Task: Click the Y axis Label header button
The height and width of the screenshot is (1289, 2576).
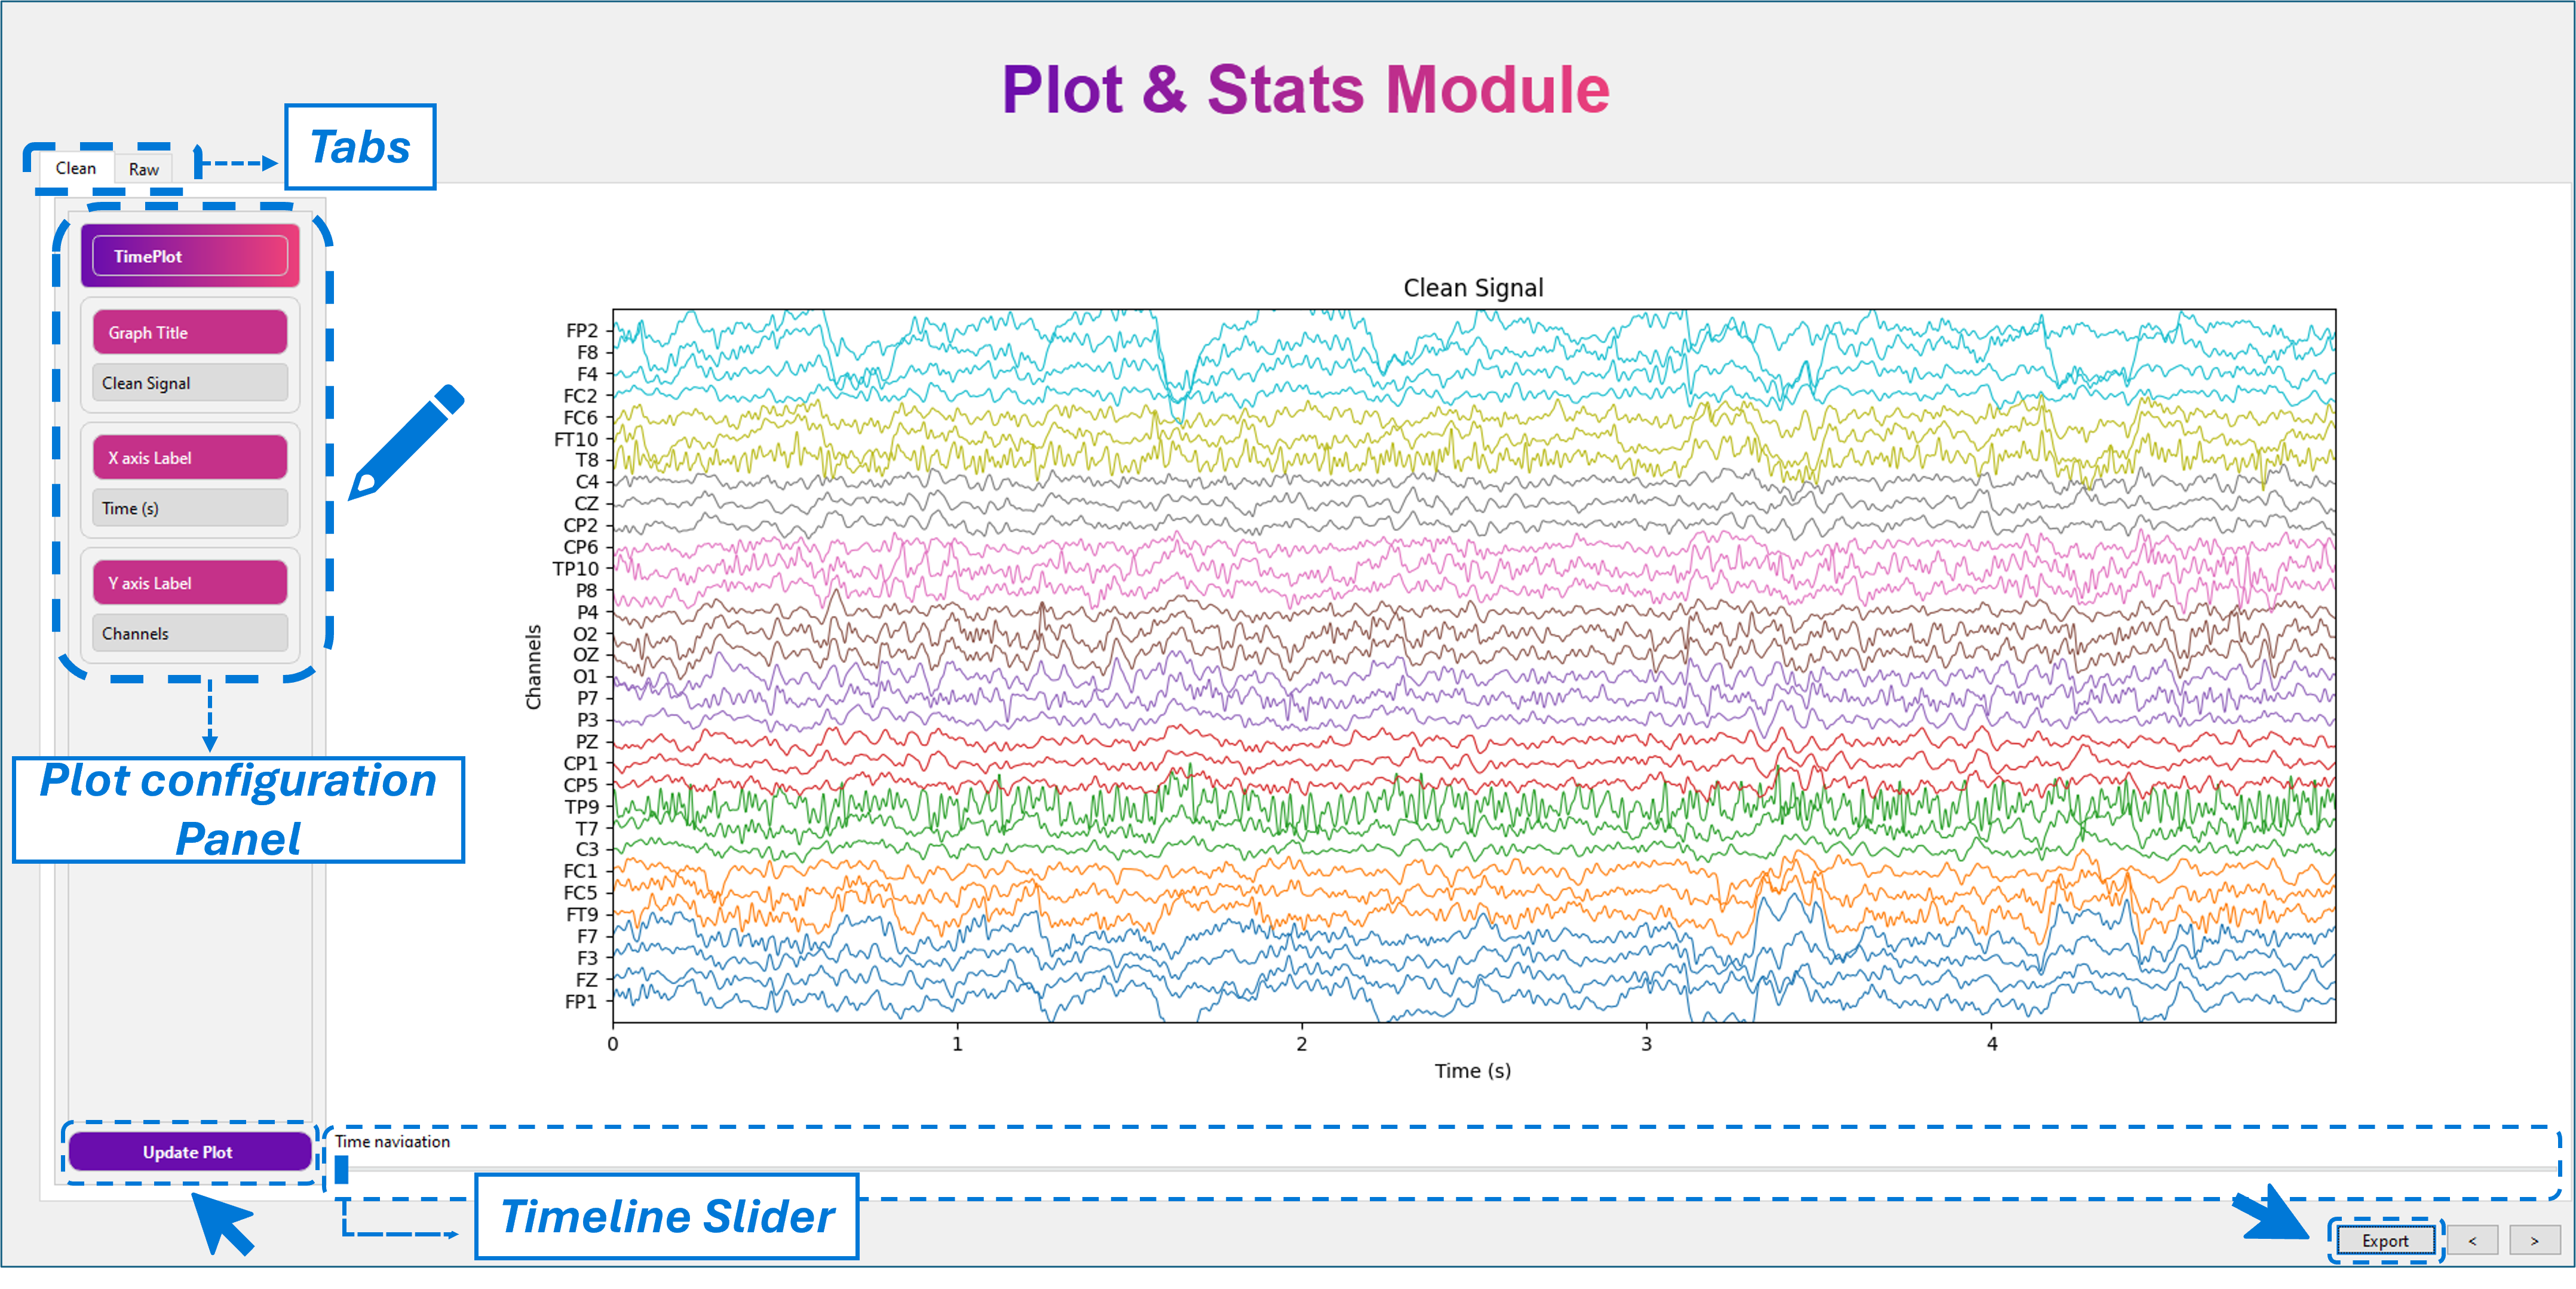Action: click(x=189, y=582)
